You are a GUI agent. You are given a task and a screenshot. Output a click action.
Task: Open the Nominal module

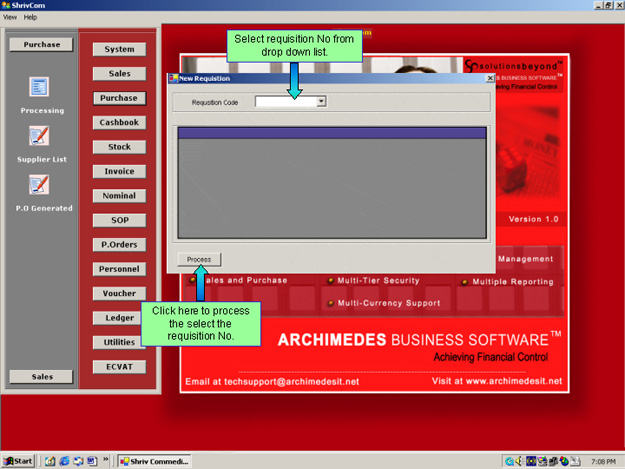point(119,196)
